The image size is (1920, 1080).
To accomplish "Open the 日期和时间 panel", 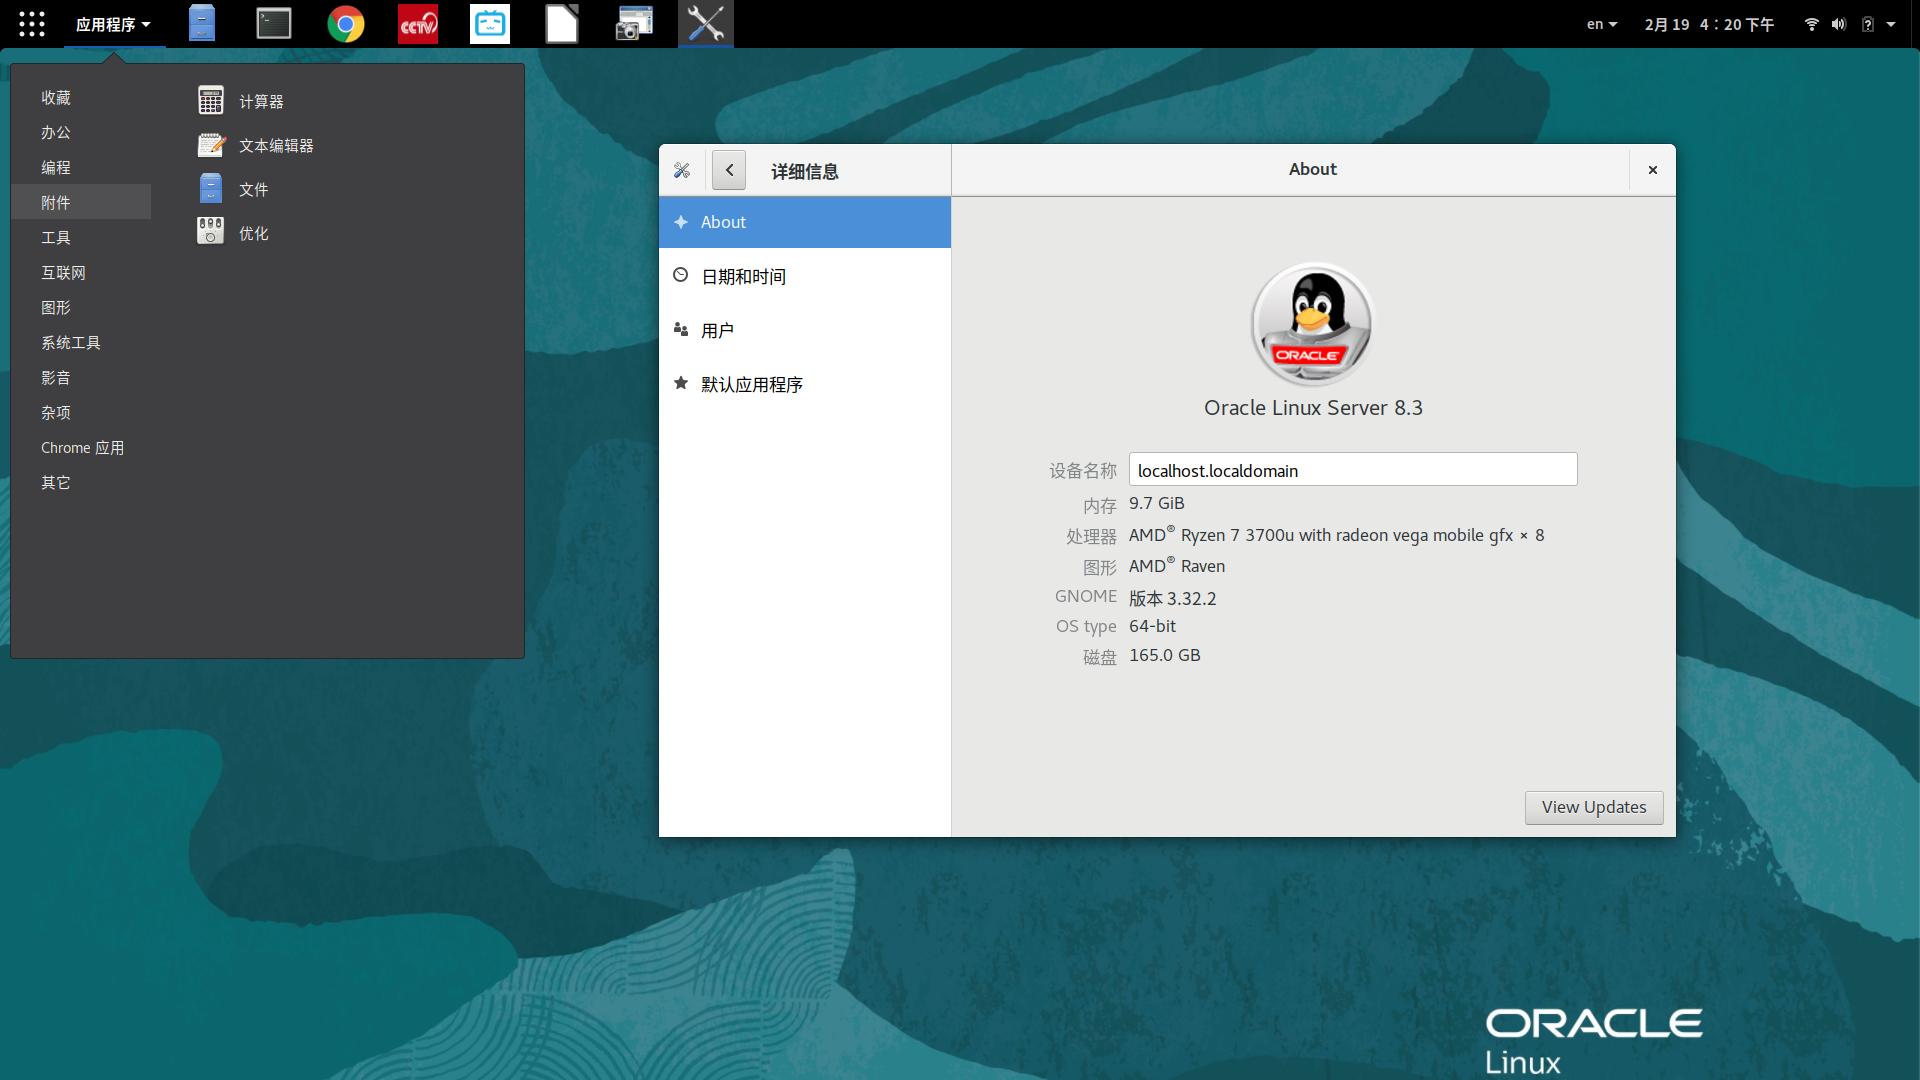I will 805,276.
